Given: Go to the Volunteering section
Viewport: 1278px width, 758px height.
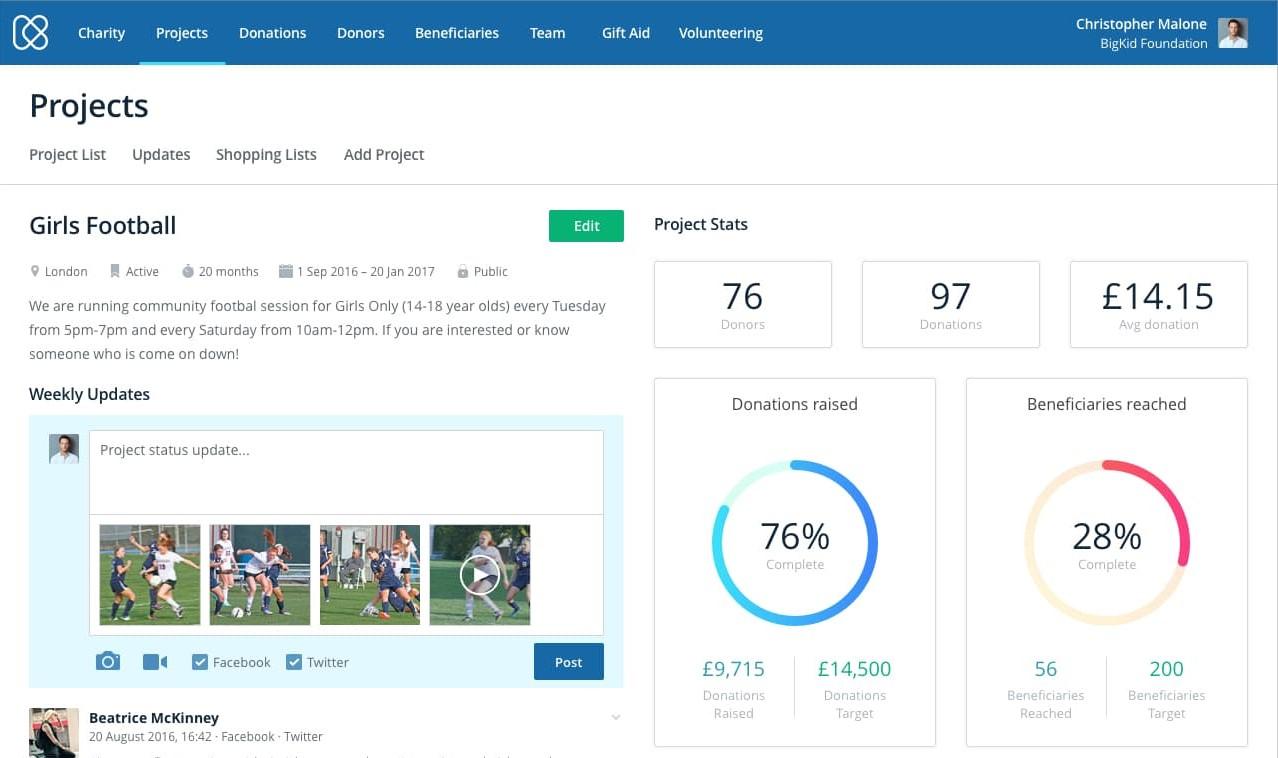Looking at the screenshot, I should pos(720,33).
